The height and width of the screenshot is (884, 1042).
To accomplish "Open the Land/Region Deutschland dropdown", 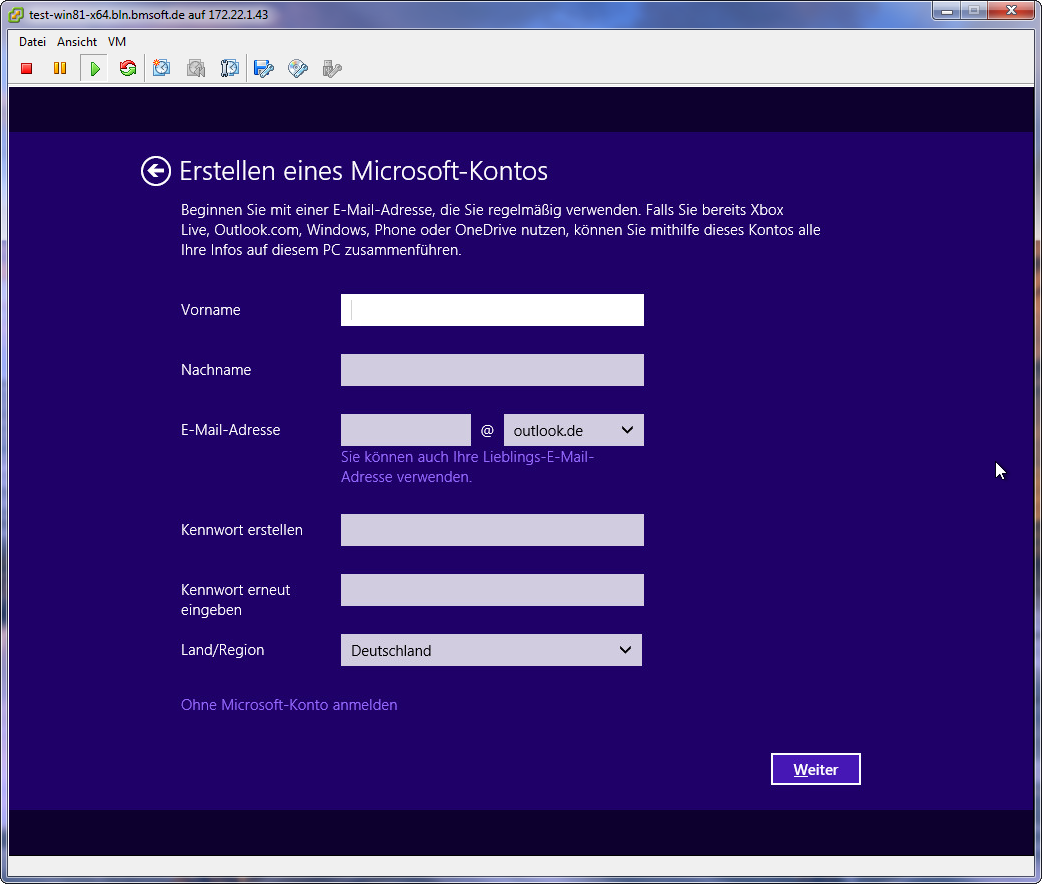I will coord(491,650).
